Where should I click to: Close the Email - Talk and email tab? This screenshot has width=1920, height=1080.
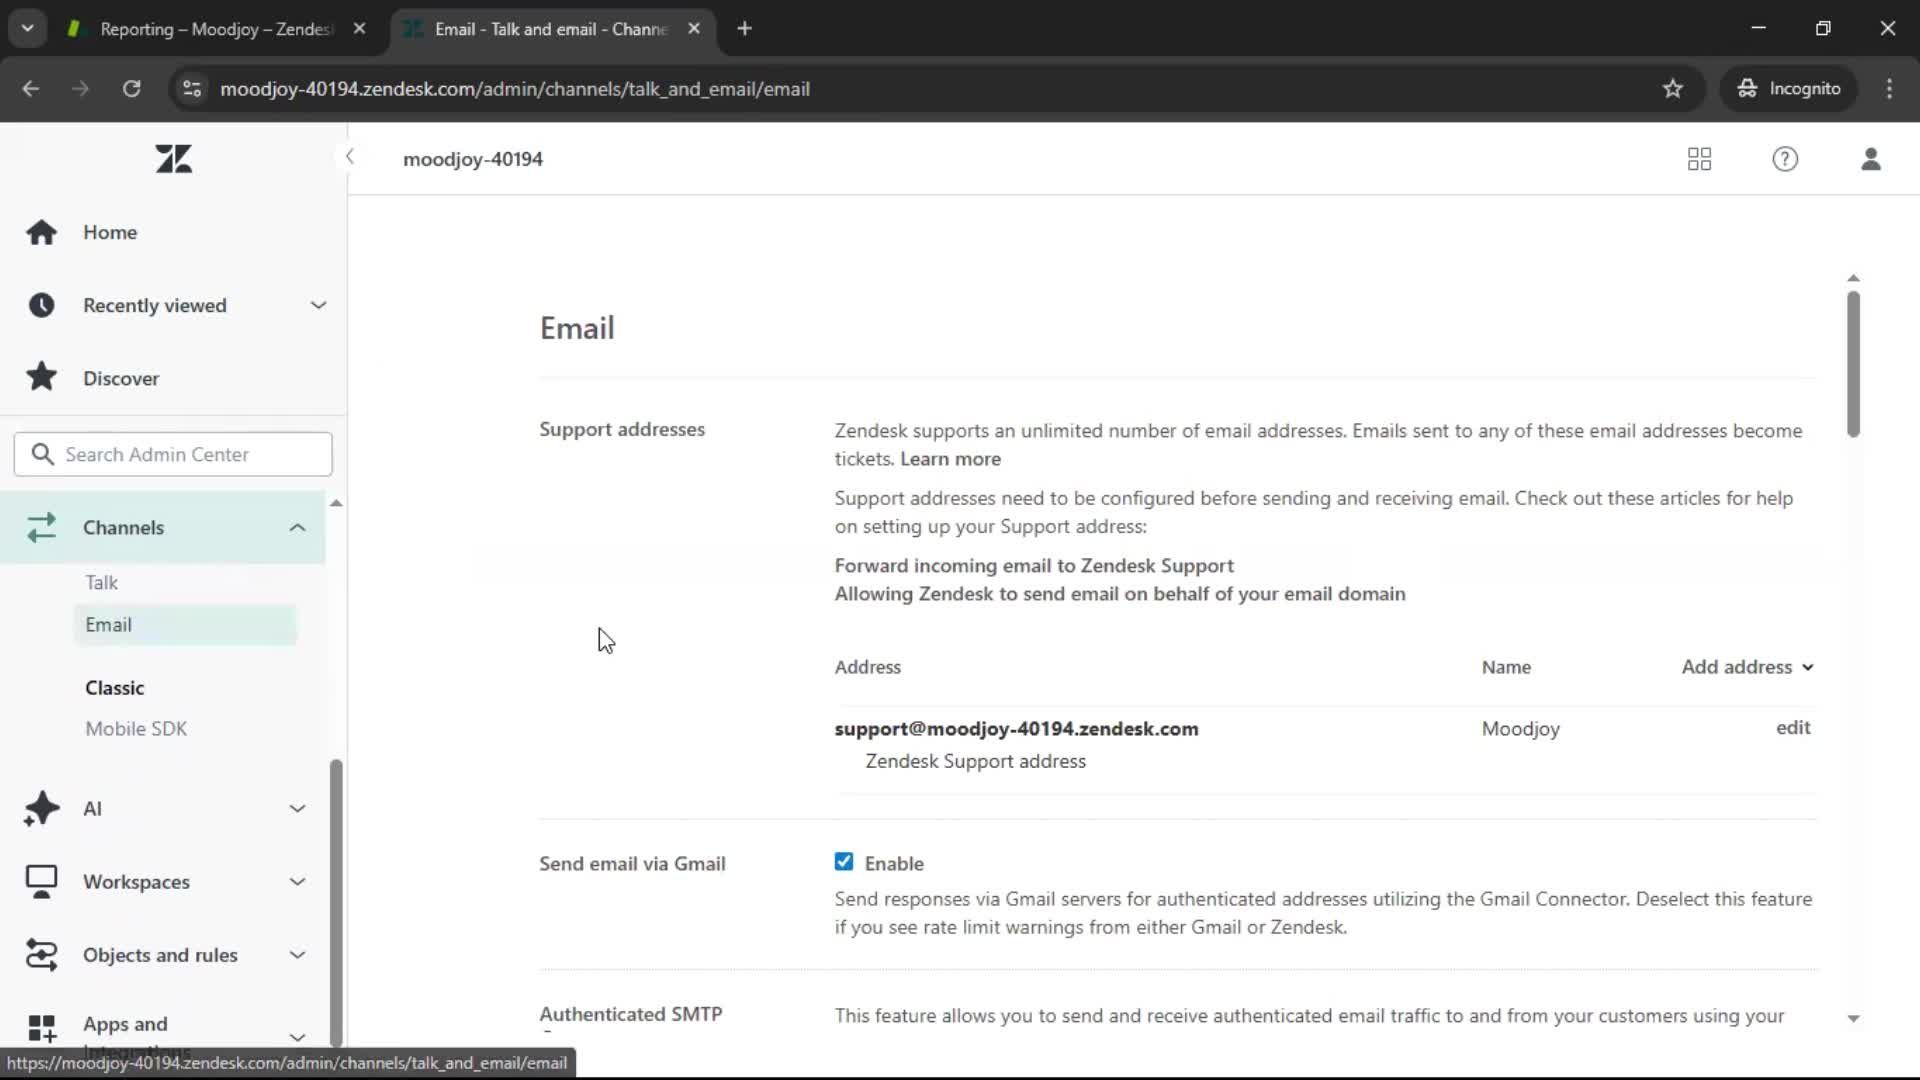[x=694, y=29]
